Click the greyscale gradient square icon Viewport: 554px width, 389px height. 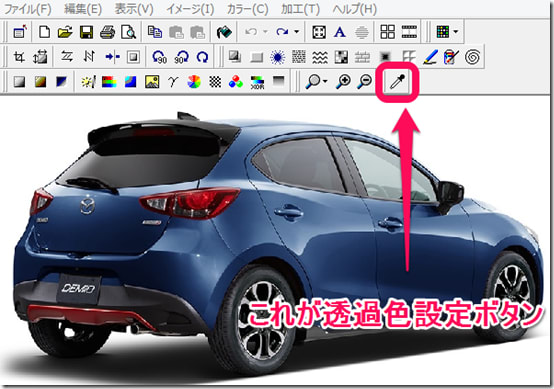tap(19, 82)
